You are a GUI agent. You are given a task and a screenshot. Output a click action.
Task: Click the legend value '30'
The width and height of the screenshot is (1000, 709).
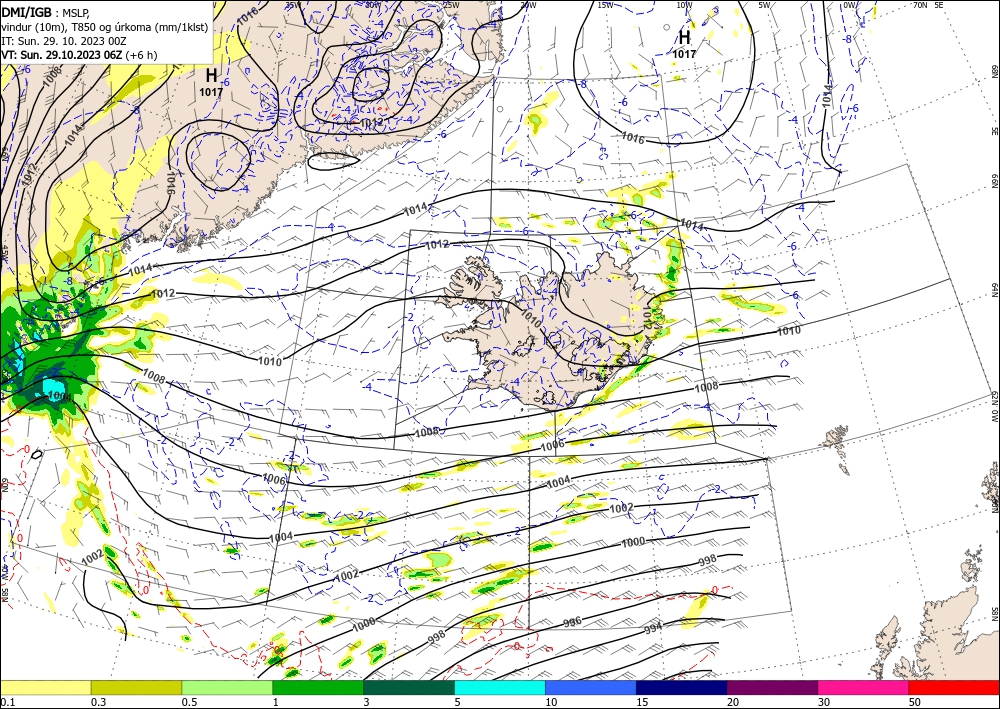pyautogui.click(x=825, y=702)
